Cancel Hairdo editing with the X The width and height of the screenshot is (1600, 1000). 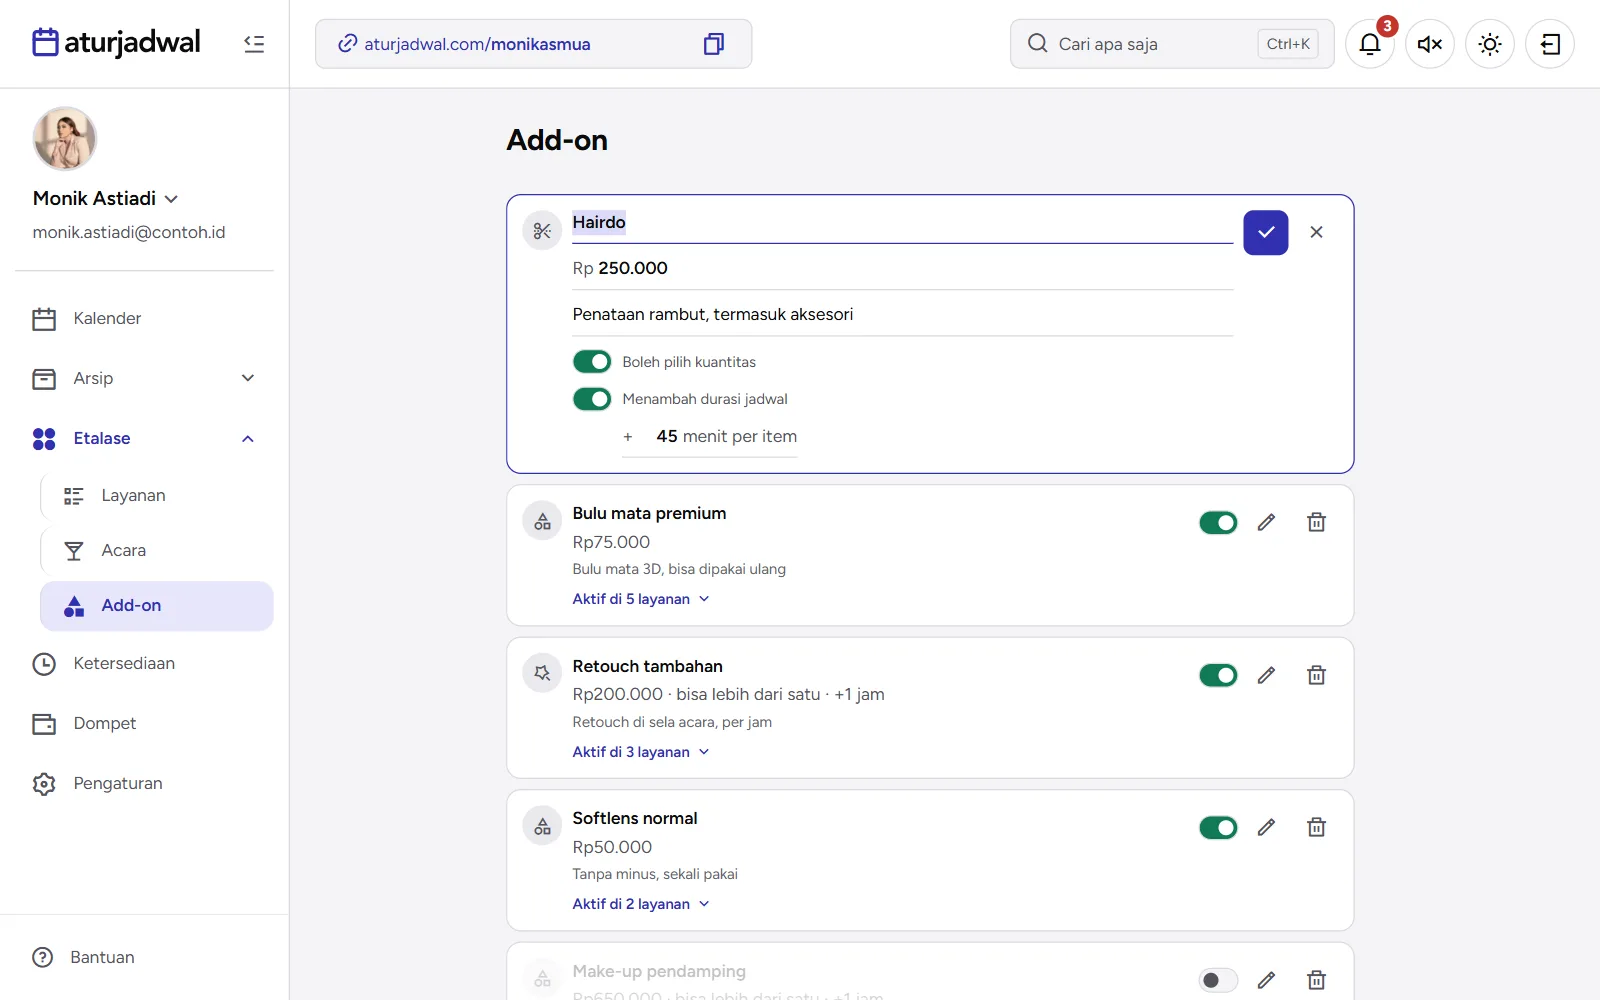[1316, 232]
